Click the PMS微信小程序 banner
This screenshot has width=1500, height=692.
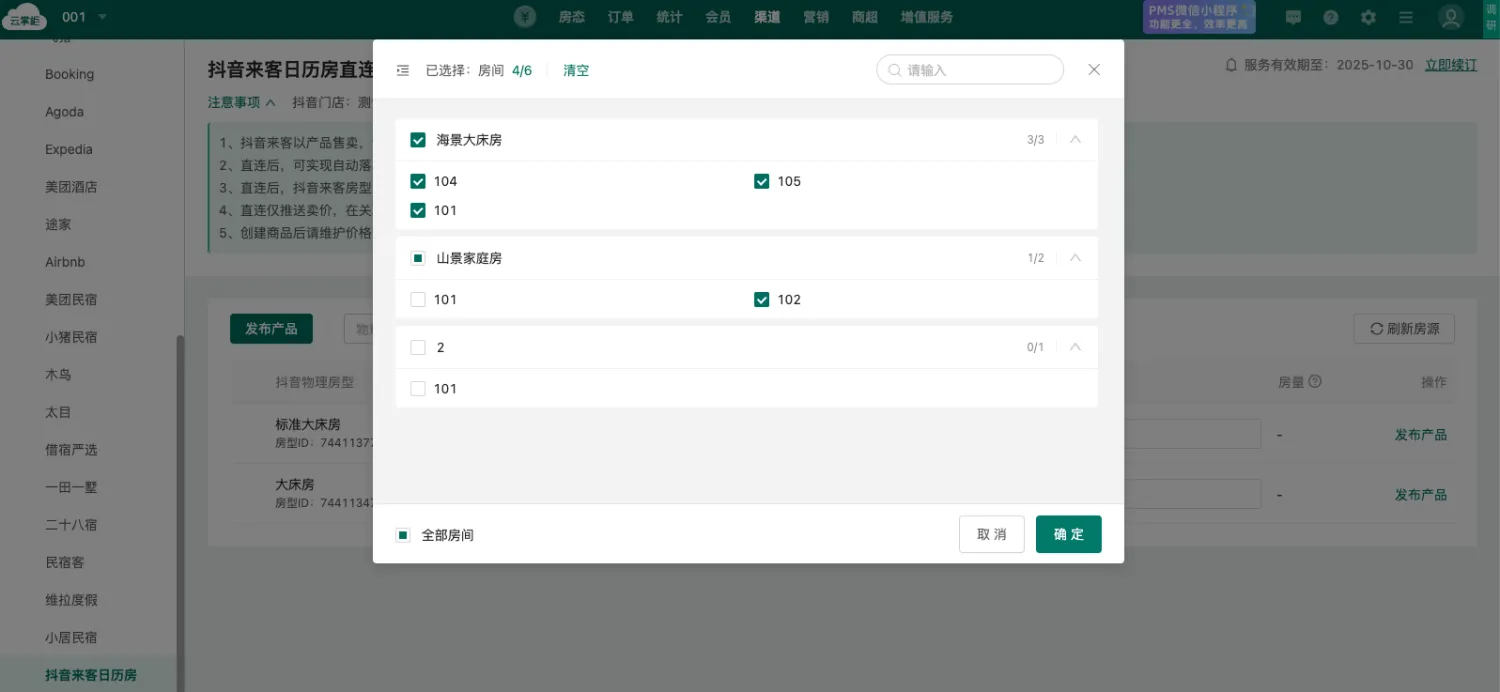(1199, 17)
